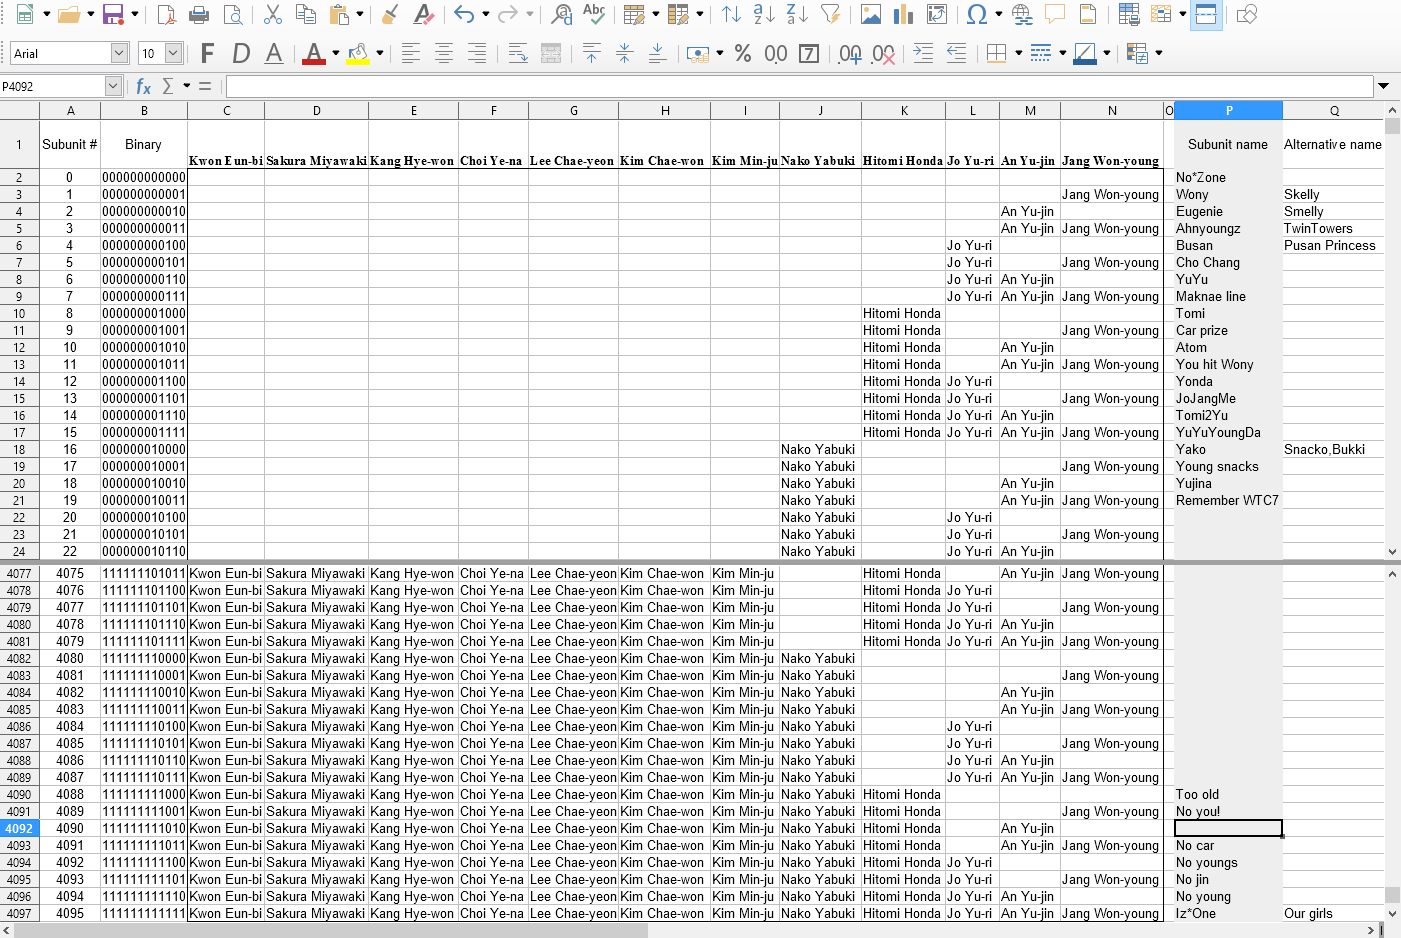This screenshot has height=938, width=1401.
Task: Toggle underline formatting
Action: click(274, 53)
